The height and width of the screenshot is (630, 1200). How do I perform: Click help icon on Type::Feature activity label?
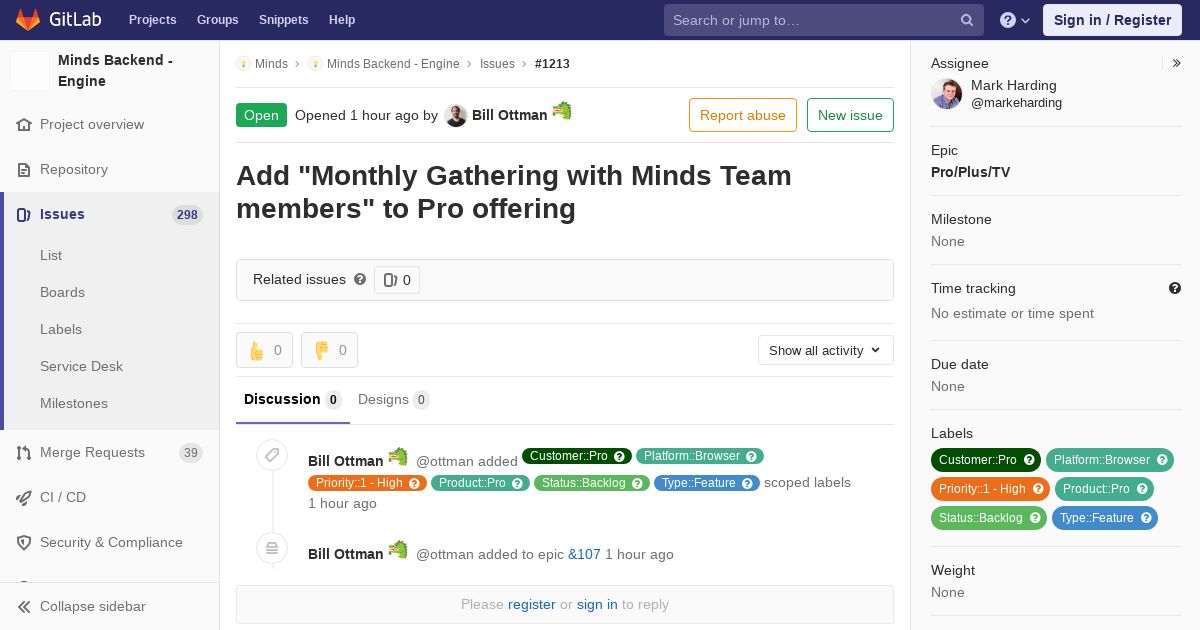(x=748, y=483)
